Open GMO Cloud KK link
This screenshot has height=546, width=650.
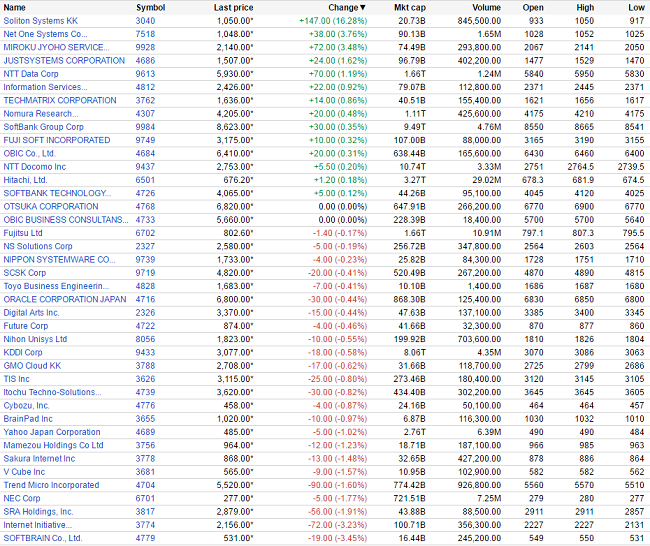[x=32, y=366]
